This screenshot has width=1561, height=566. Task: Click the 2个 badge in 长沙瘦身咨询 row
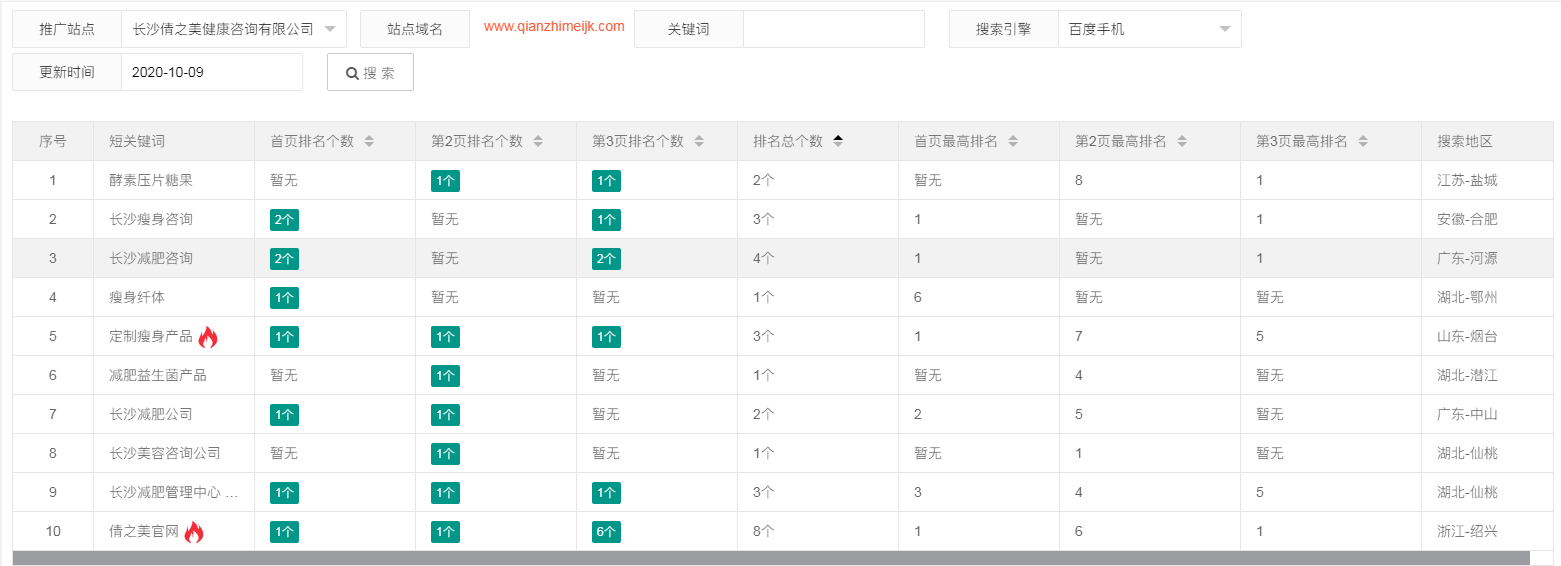(x=284, y=220)
